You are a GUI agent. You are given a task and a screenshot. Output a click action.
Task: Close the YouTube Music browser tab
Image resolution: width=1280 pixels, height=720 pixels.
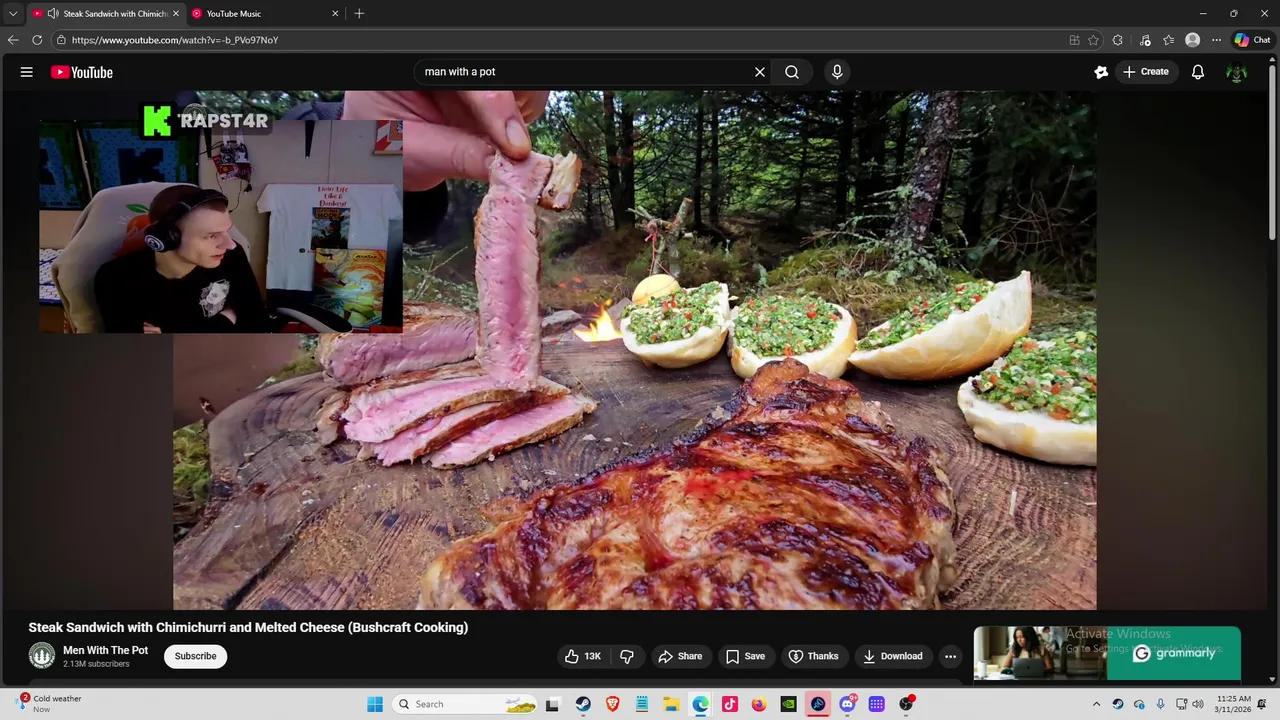(x=335, y=14)
